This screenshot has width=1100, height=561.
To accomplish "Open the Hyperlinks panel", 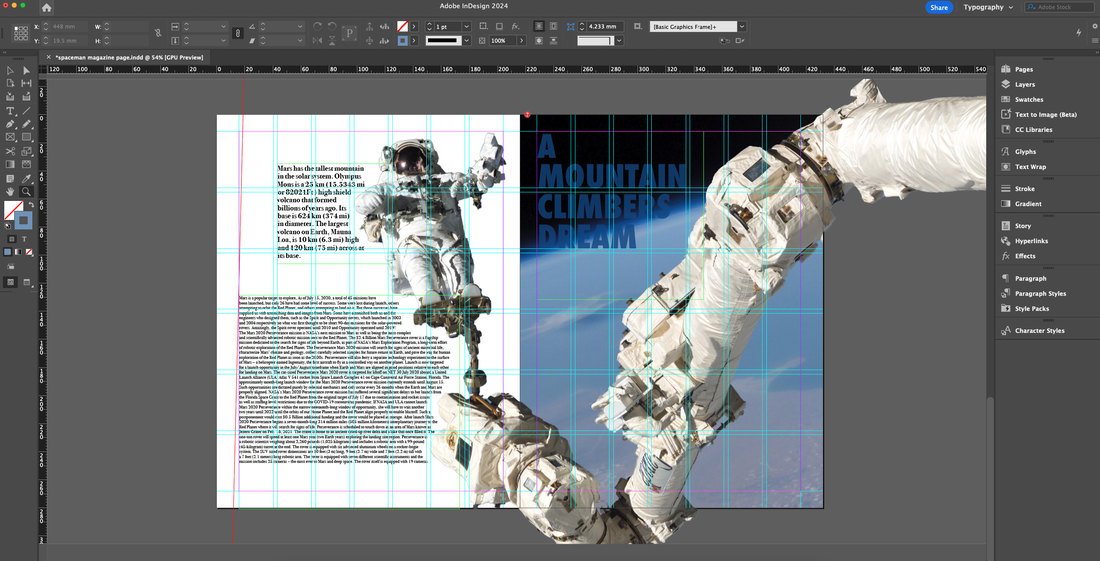I will [1031, 241].
